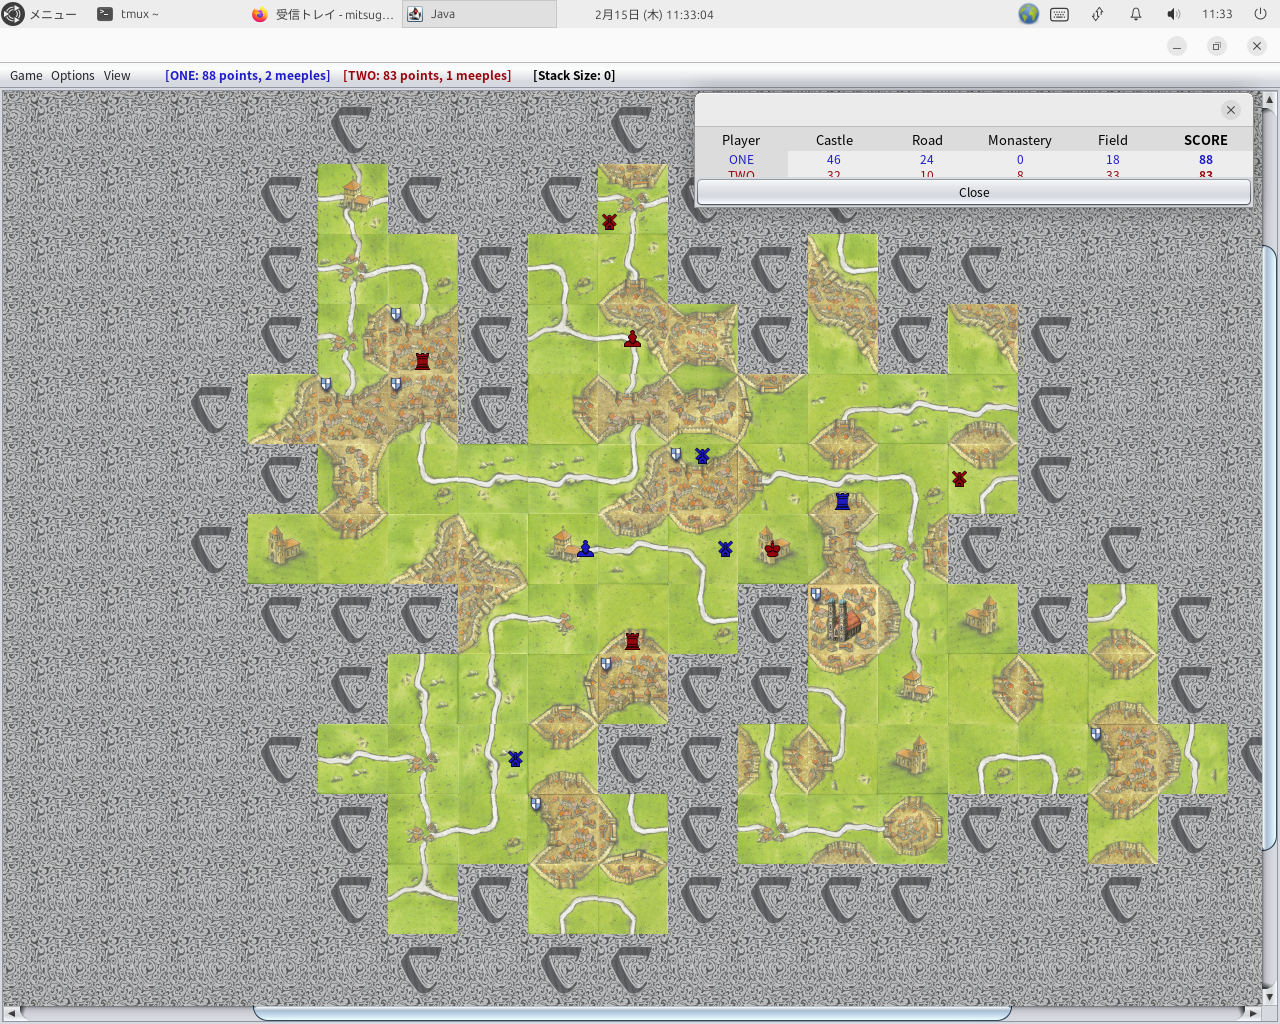This screenshot has width=1280, height=1024.
Task: Click the vertical scrollbar up arrow
Action: point(1270,100)
